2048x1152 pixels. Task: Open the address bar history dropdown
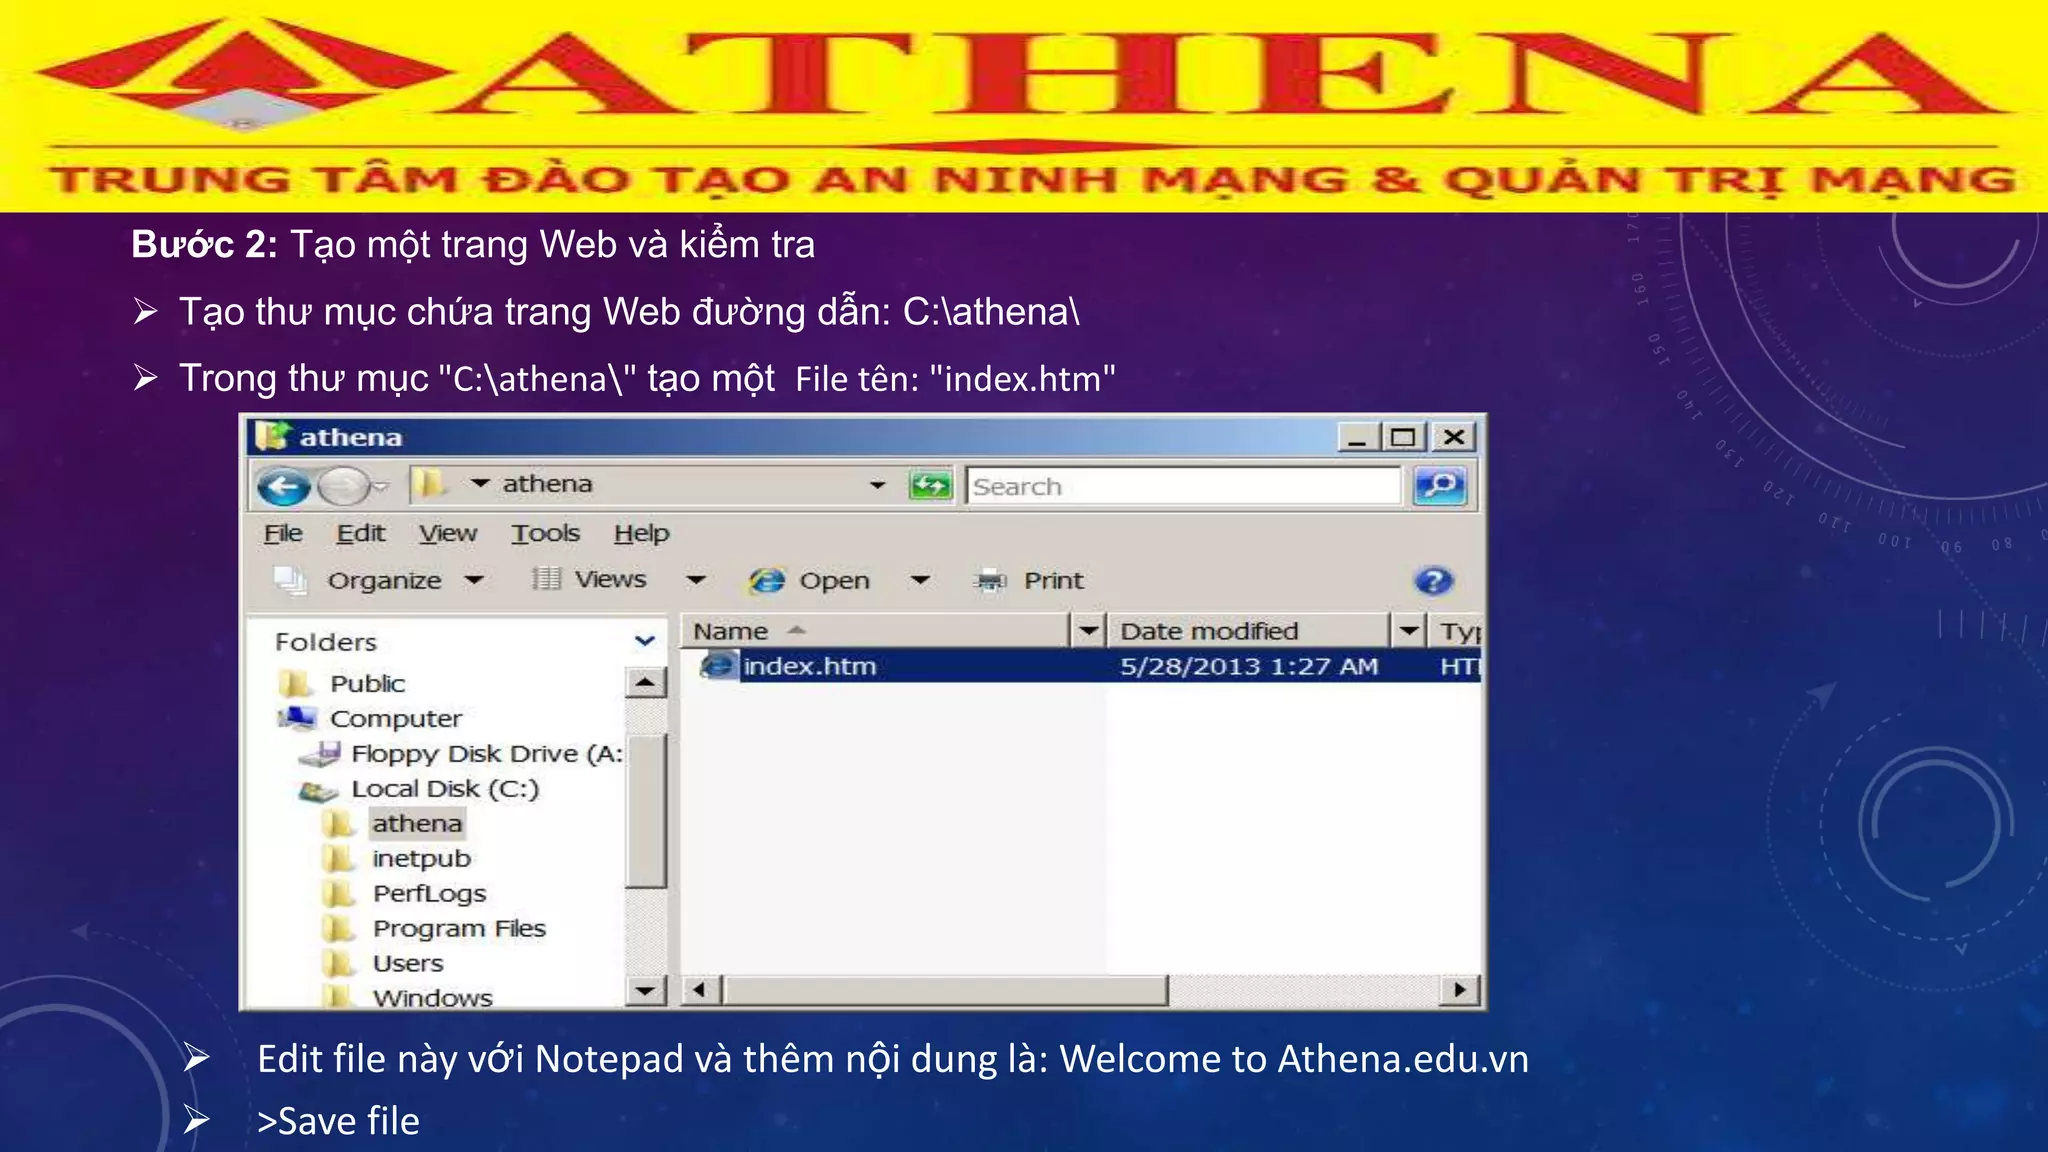pyautogui.click(x=877, y=486)
